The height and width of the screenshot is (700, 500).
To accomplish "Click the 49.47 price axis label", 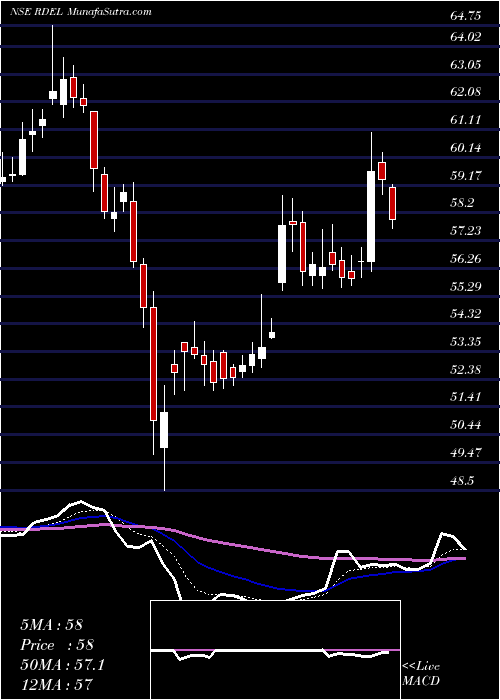I will tap(466, 452).
